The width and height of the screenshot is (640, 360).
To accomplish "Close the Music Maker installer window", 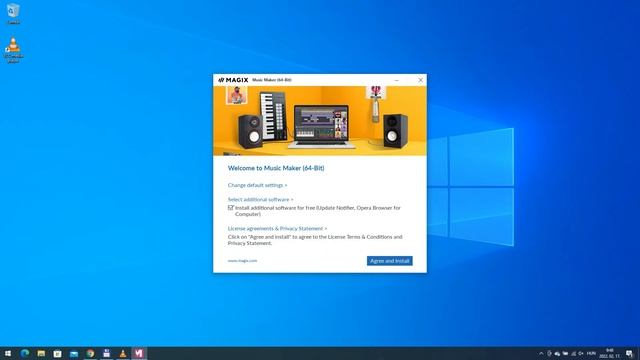I will 420,80.
